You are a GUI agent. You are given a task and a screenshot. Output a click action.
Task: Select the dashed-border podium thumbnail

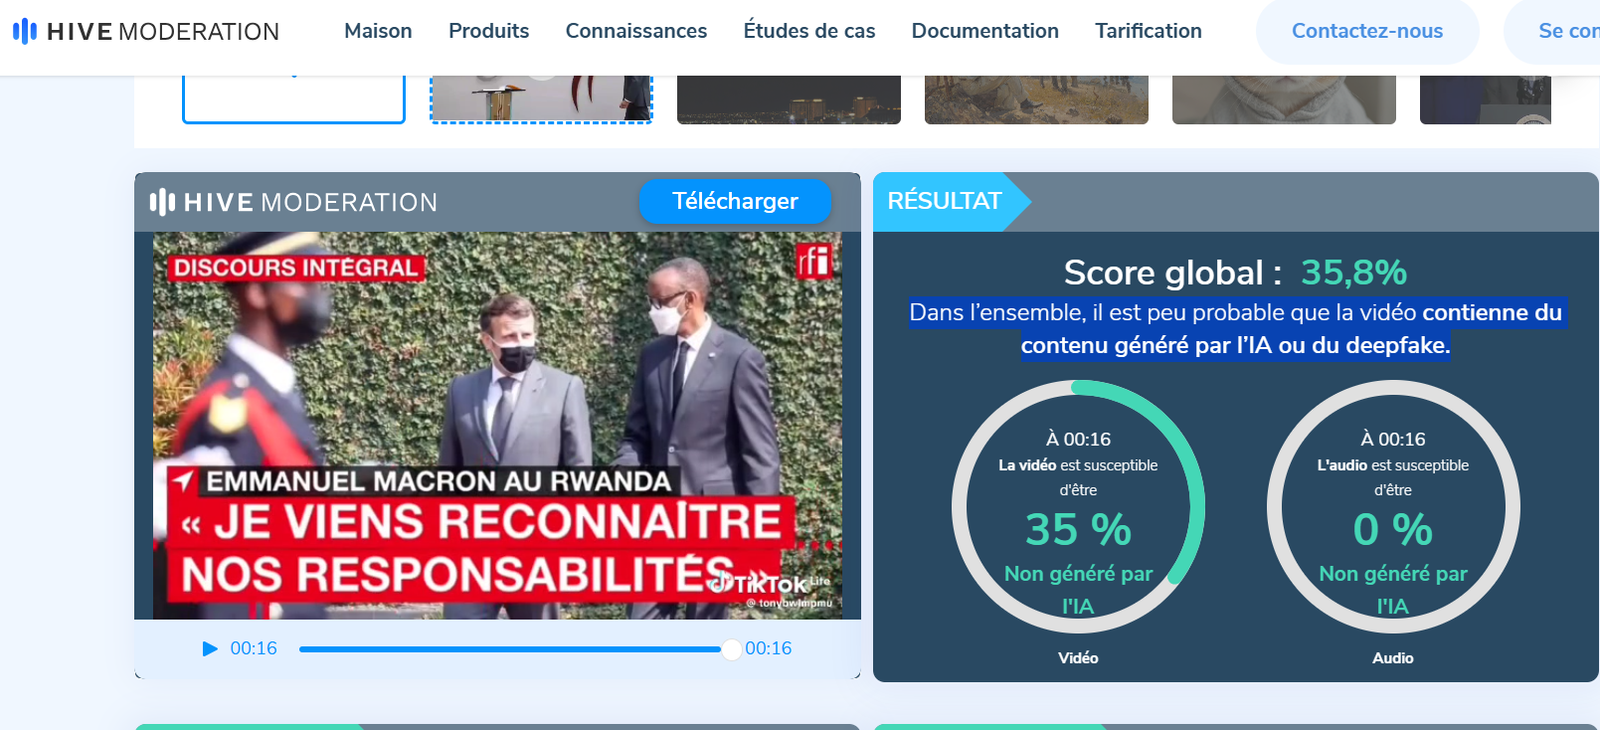(x=541, y=99)
